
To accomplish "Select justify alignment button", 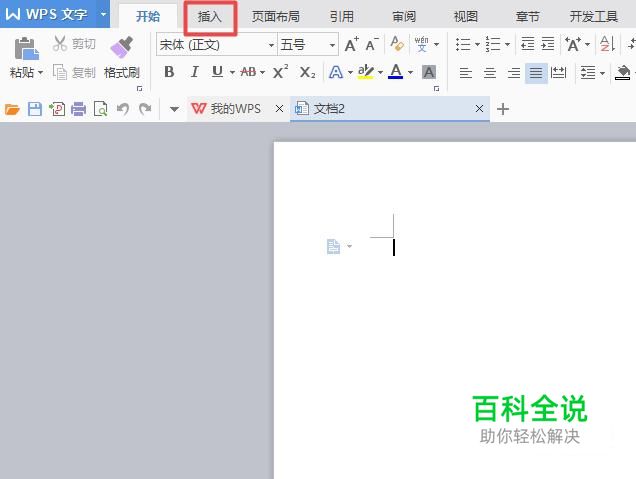I will click(536, 73).
